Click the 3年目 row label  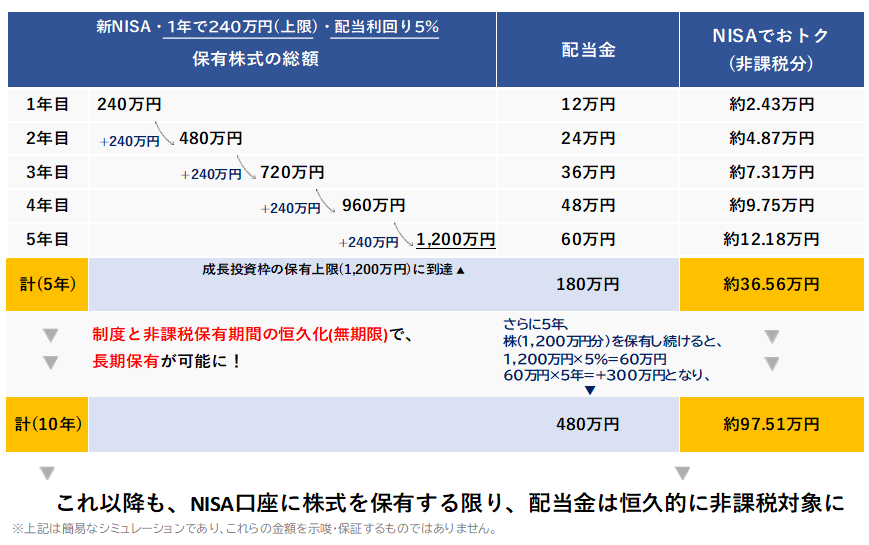pos(47,172)
